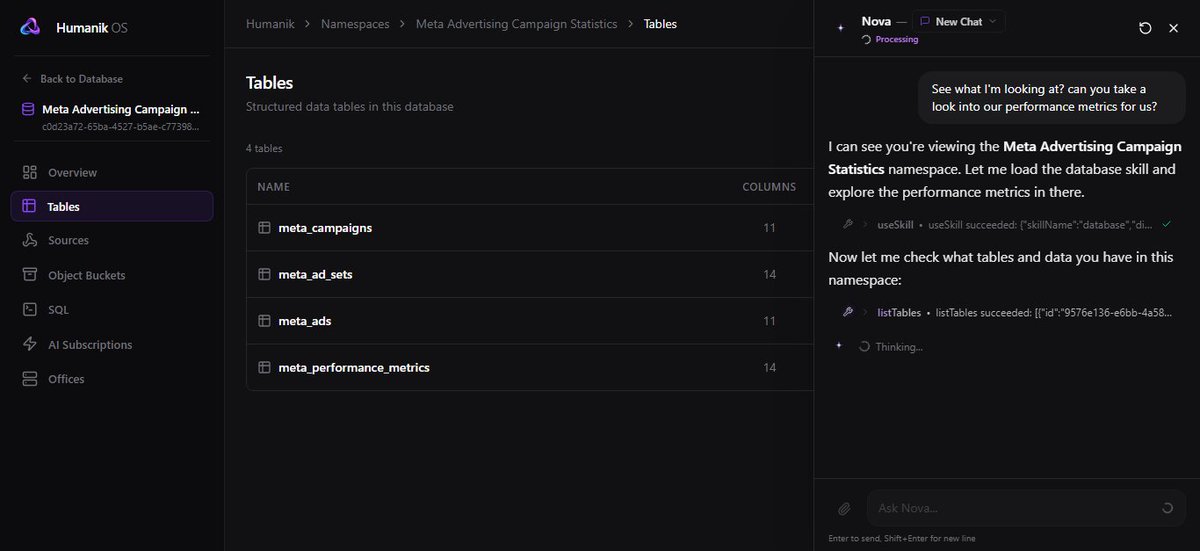Navigate to Humanik breadcrumb
The width and height of the screenshot is (1200, 551).
pos(271,23)
